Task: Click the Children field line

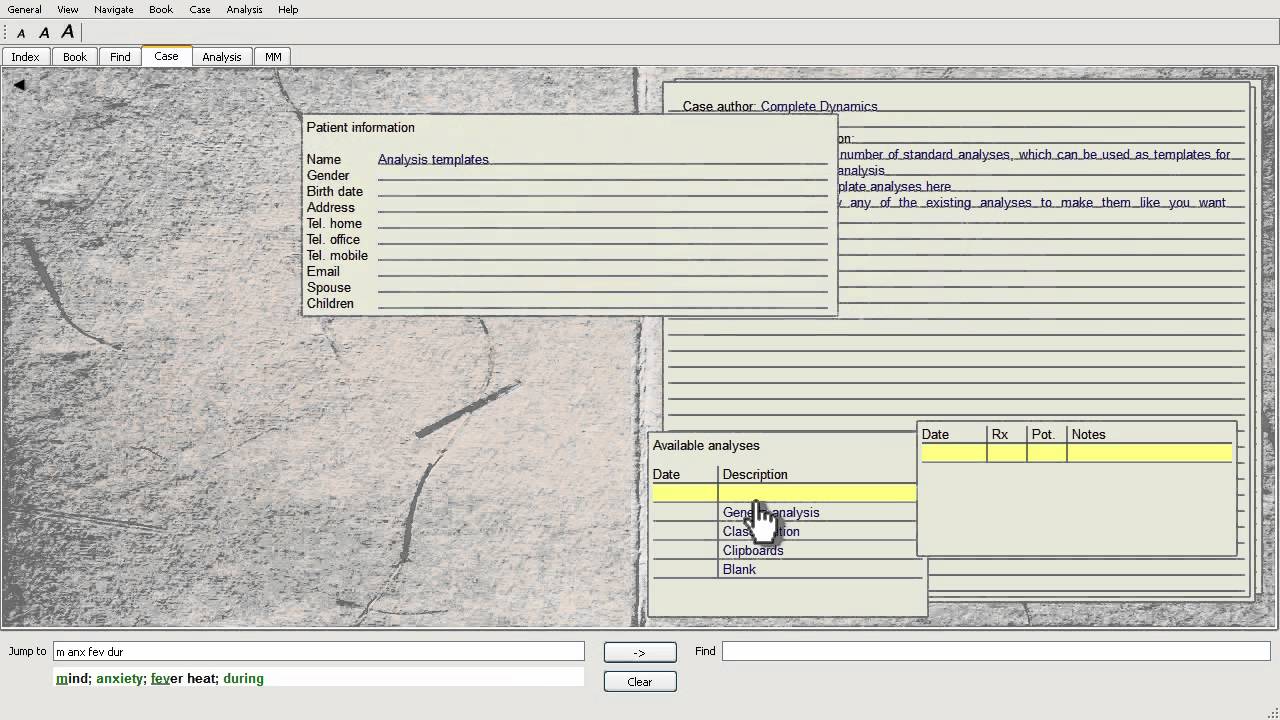Action: click(x=603, y=303)
